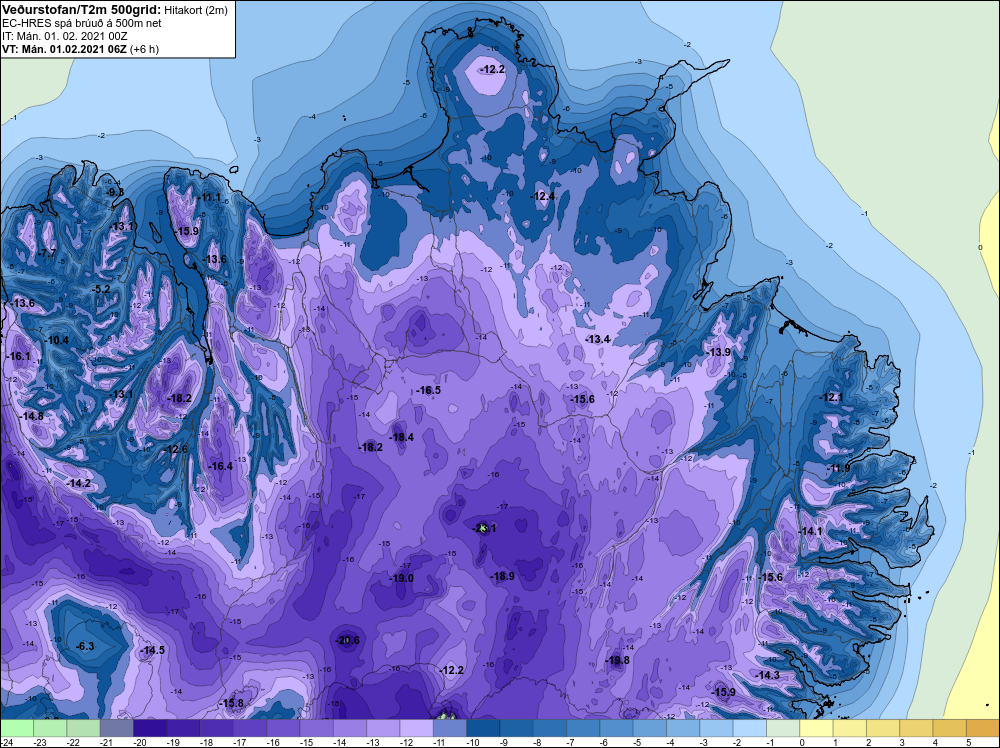Click the -1 pale green legend swatch
Screen dimensions: 1000x748
[783, 728]
